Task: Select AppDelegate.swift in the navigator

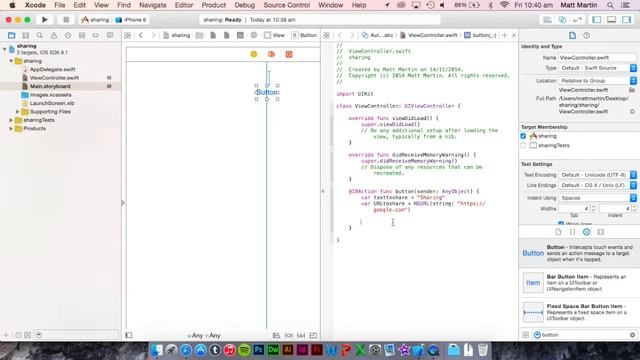Action: click(52, 69)
